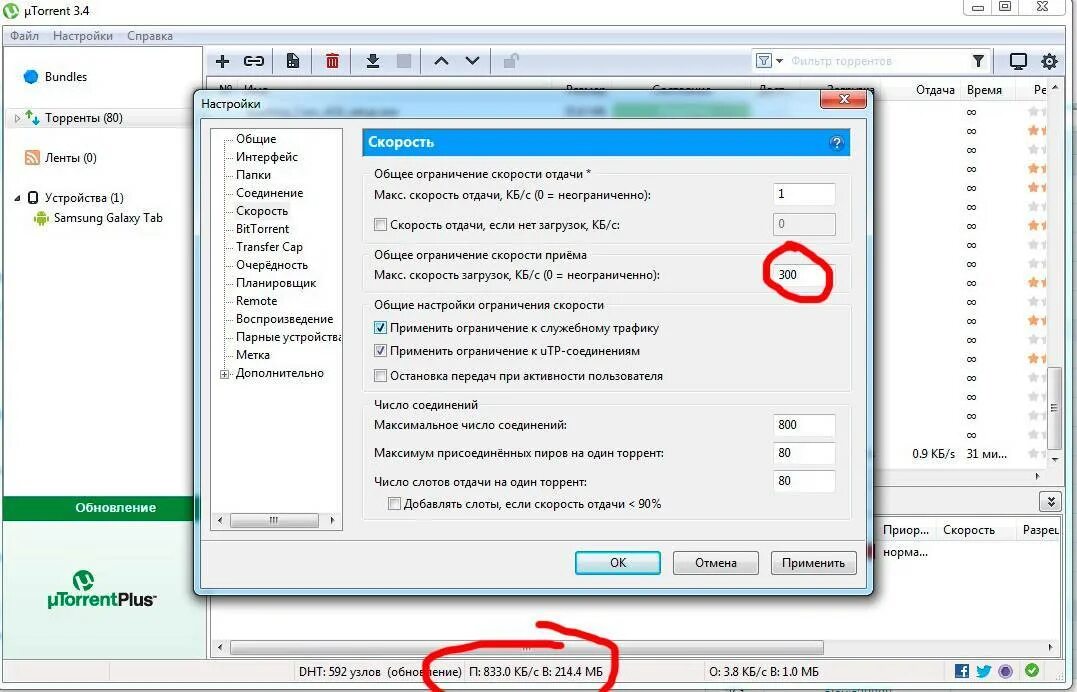This screenshot has height=692, width=1077.
Task: Click the Unlock Bundle padlock icon
Action: pos(510,61)
